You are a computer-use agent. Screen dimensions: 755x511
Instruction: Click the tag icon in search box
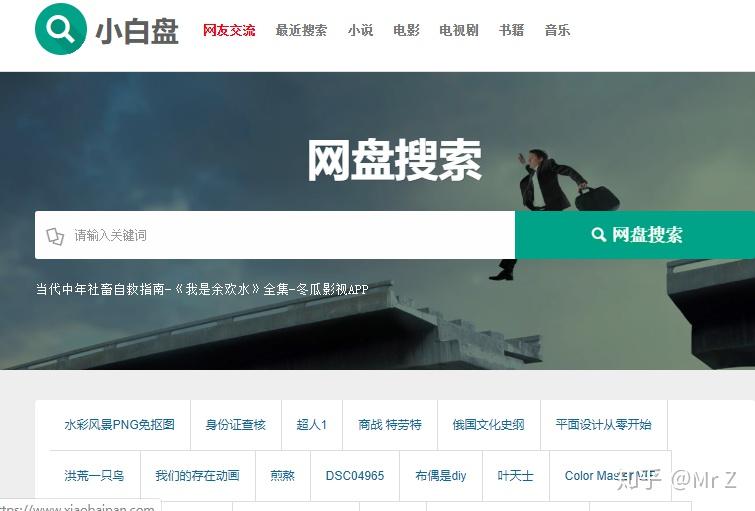[x=55, y=236]
